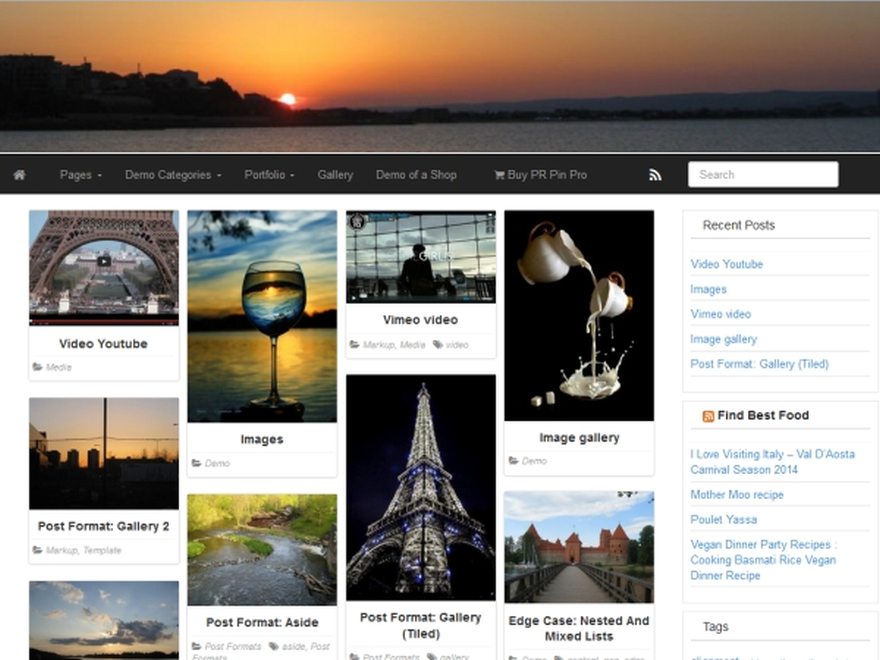This screenshot has height=660, width=880.
Task: Click the folder icon under Post Format: Gallery 2
Action: click(38, 550)
